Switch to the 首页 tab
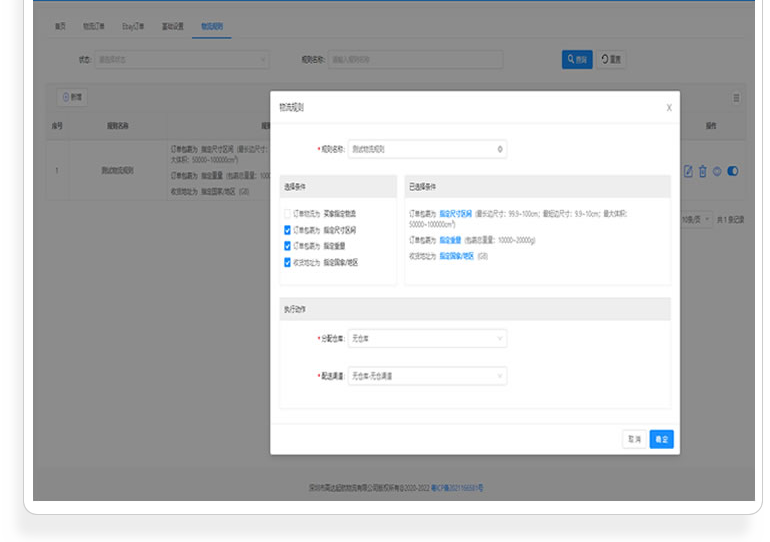This screenshot has height=542, width=770. click(x=60, y=27)
